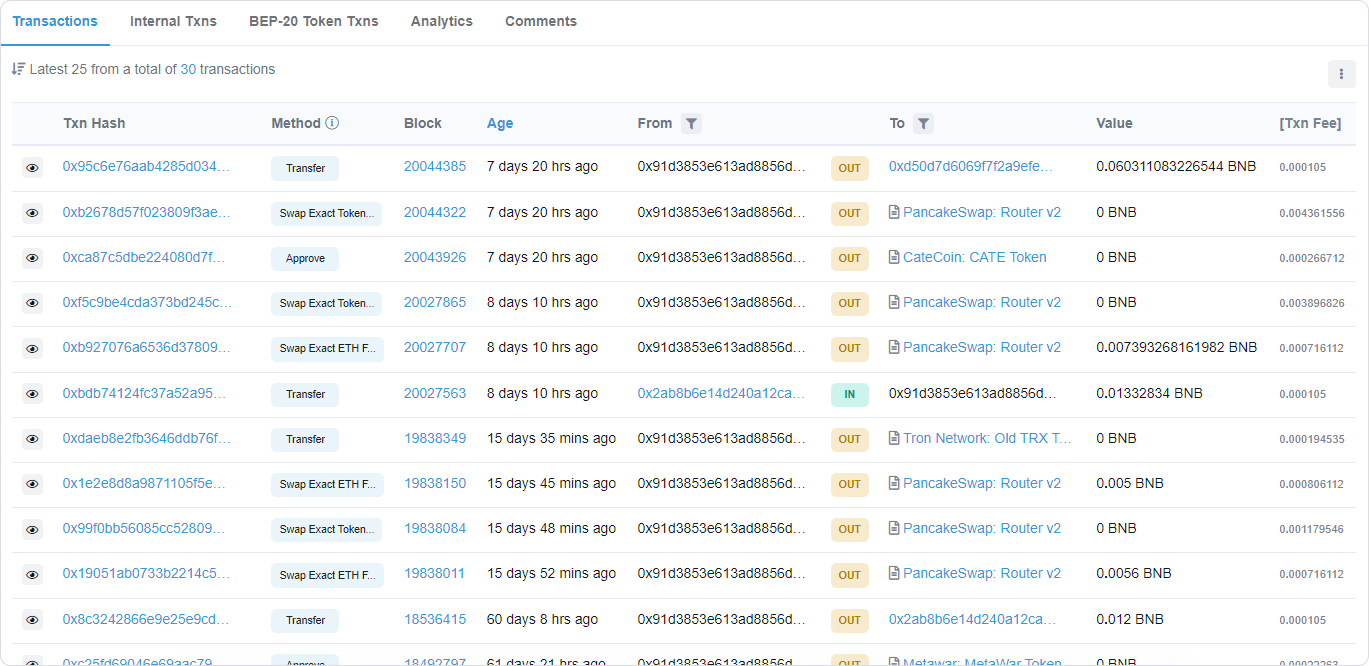Preview transaction 0x1e2e8d8a9871105f5e with eye icon
The width and height of the screenshot is (1369, 666).
pos(33,484)
